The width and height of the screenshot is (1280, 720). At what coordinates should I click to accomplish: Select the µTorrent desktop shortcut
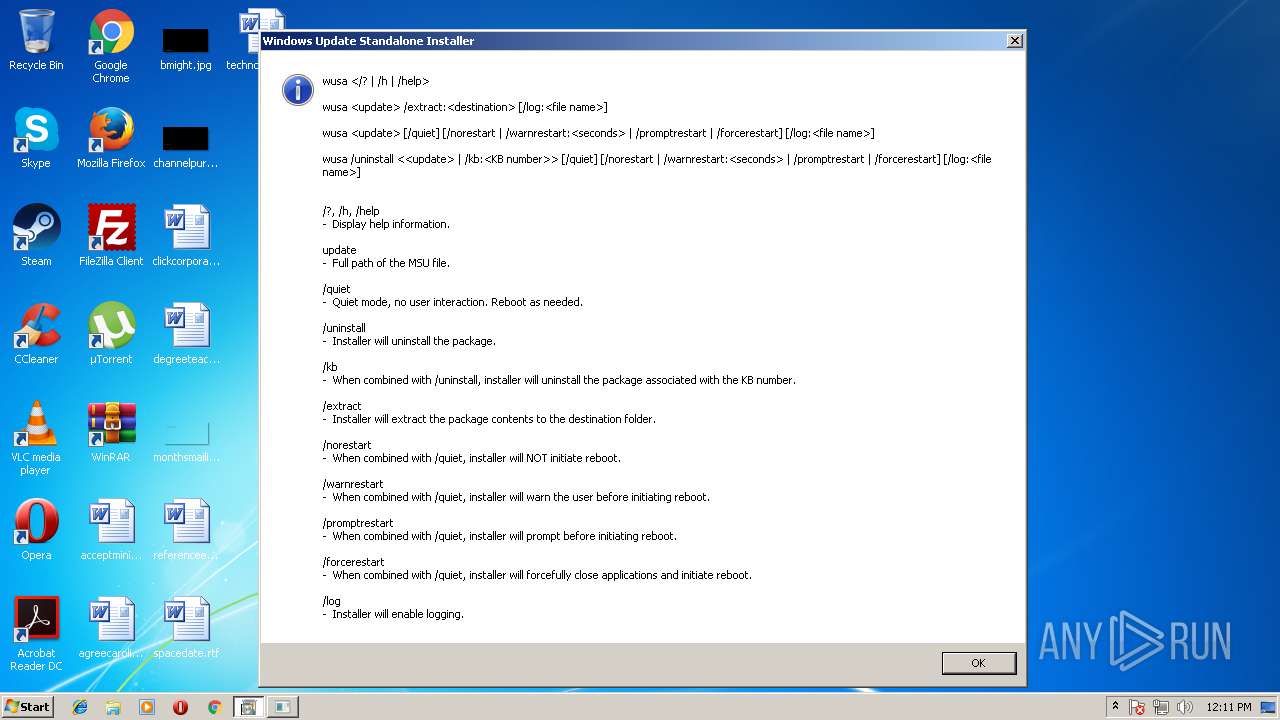click(x=111, y=334)
